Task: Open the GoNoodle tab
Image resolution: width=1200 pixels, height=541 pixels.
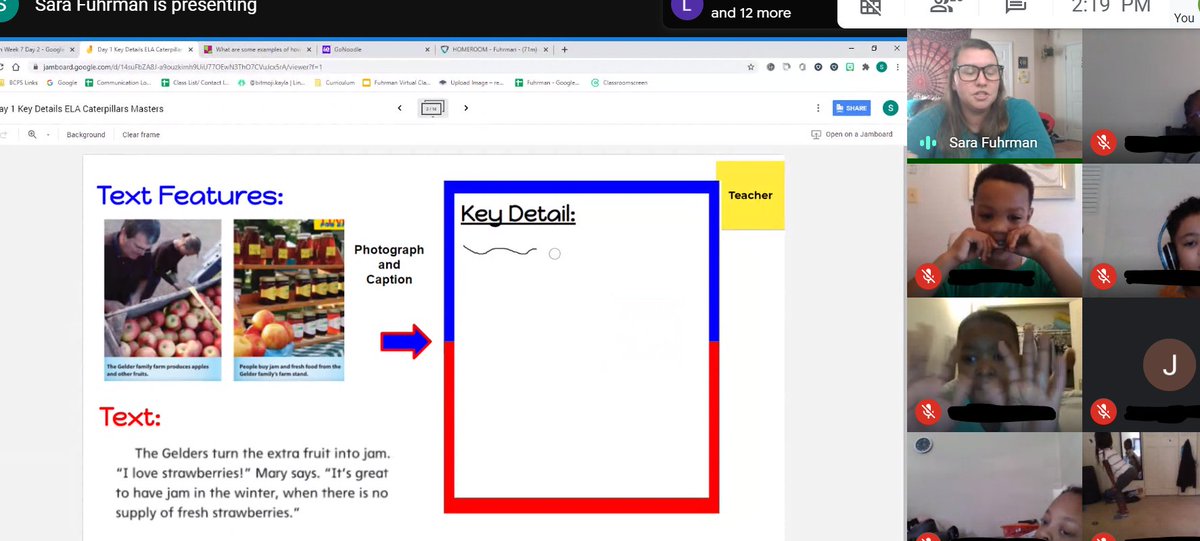Action: click(x=377, y=49)
